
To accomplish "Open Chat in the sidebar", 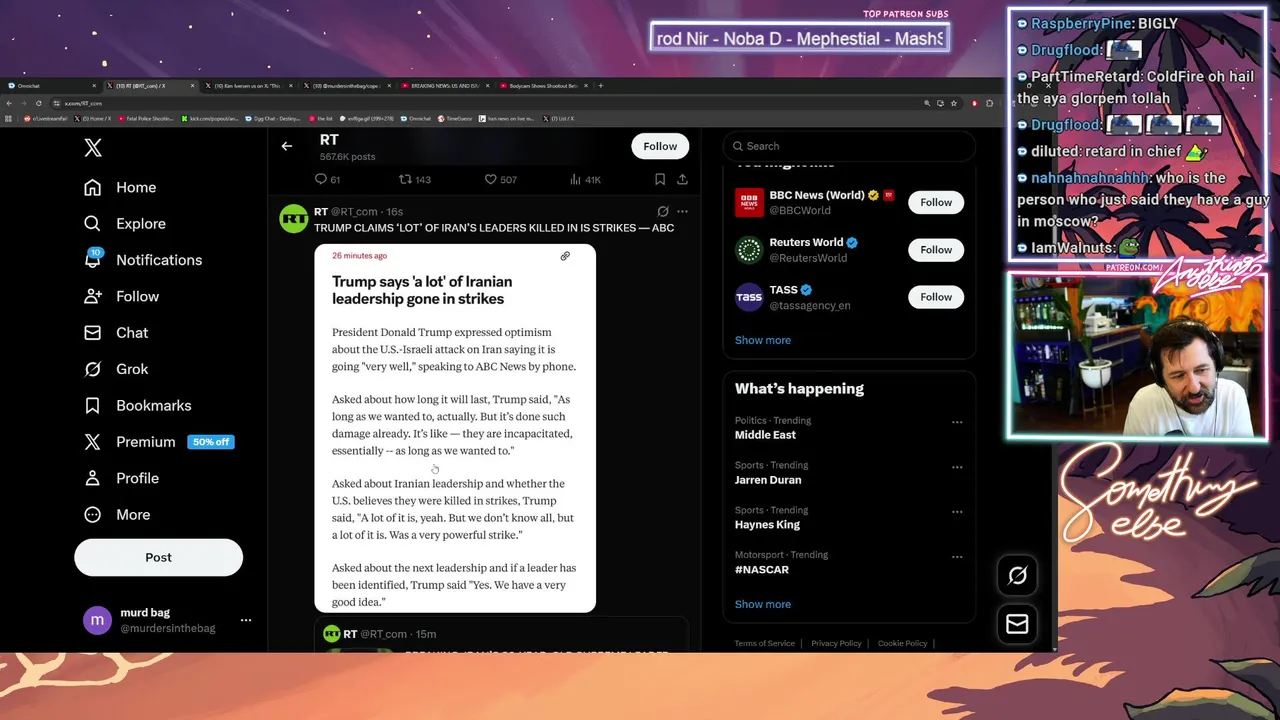I will point(116,333).
